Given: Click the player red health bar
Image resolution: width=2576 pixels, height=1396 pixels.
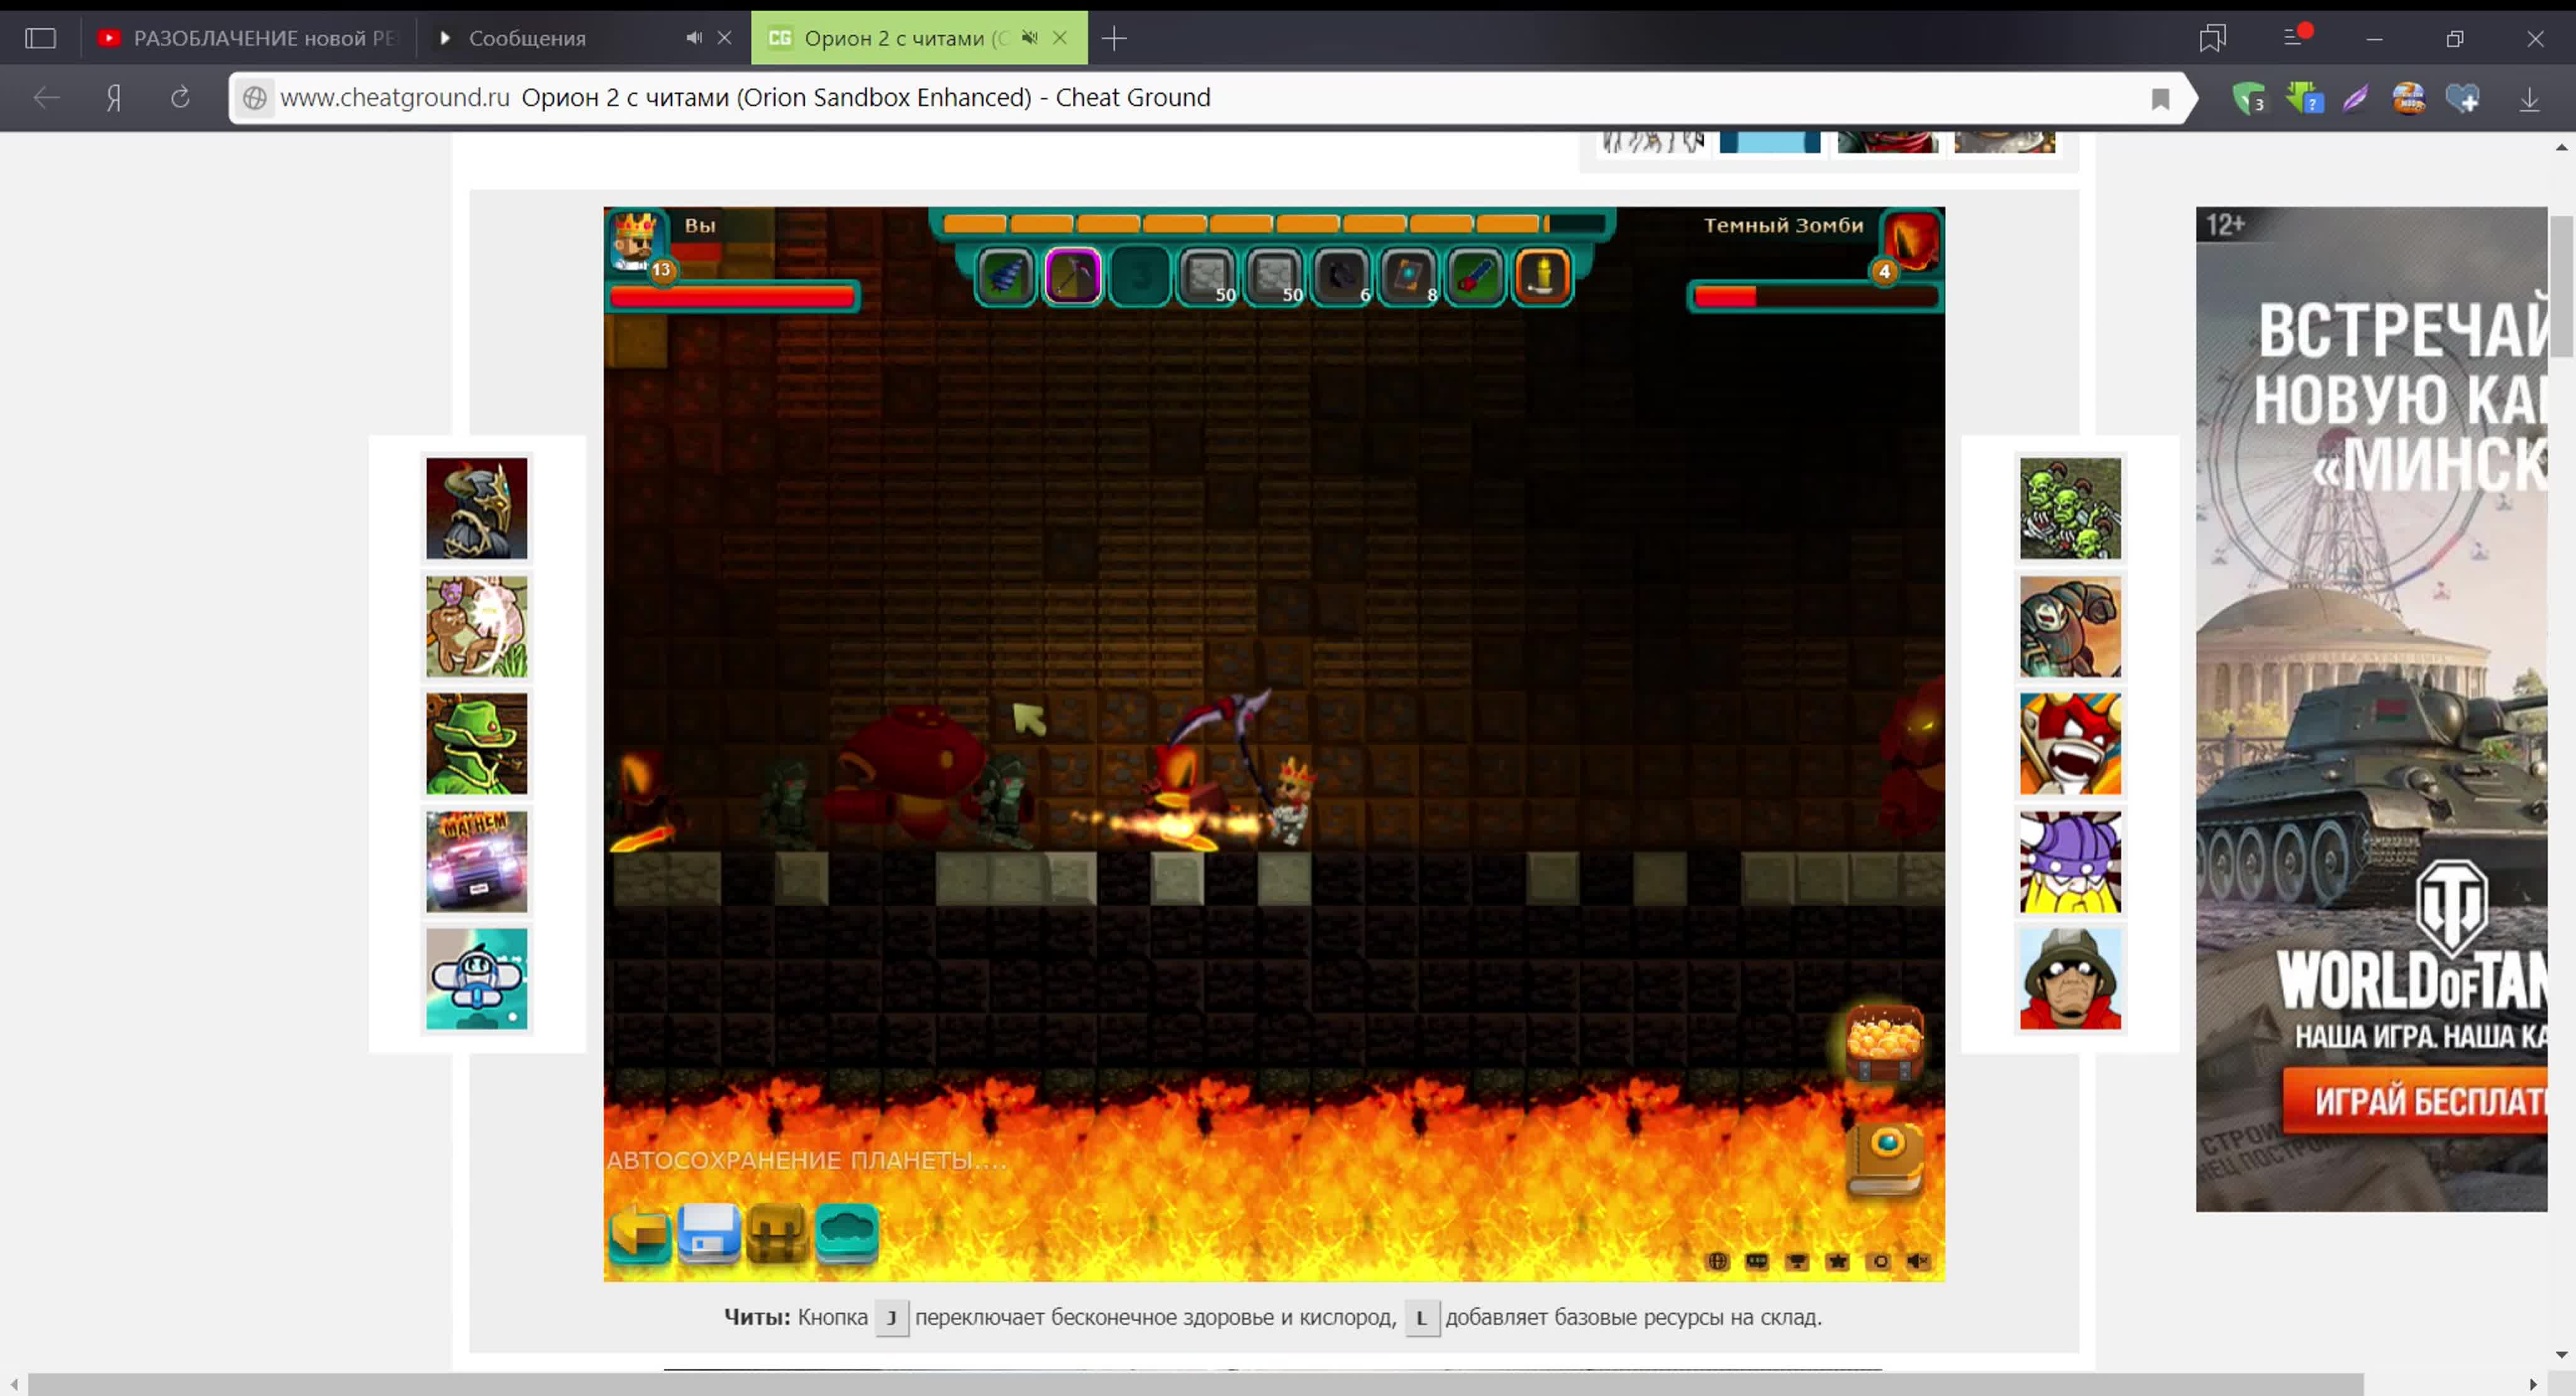Looking at the screenshot, I should tap(733, 296).
